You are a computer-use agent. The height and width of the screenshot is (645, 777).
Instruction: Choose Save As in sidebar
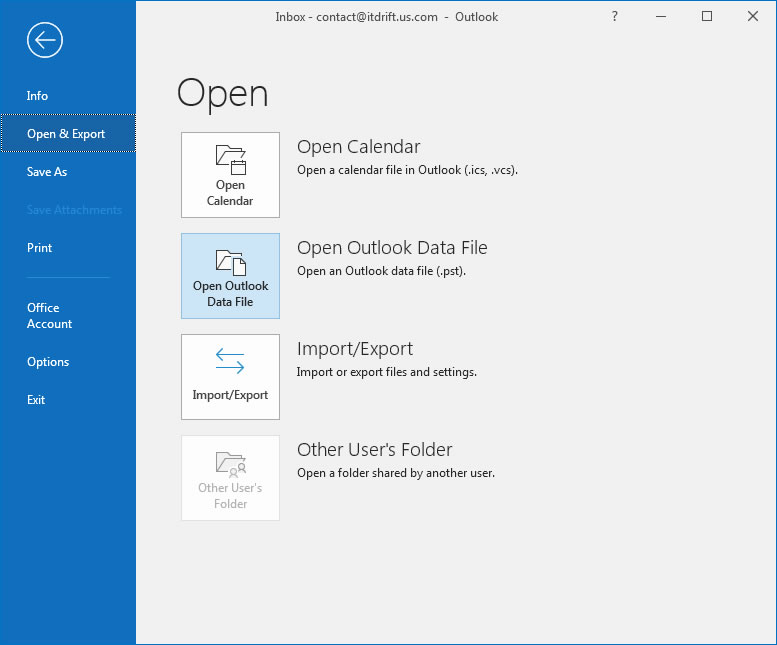(x=68, y=171)
